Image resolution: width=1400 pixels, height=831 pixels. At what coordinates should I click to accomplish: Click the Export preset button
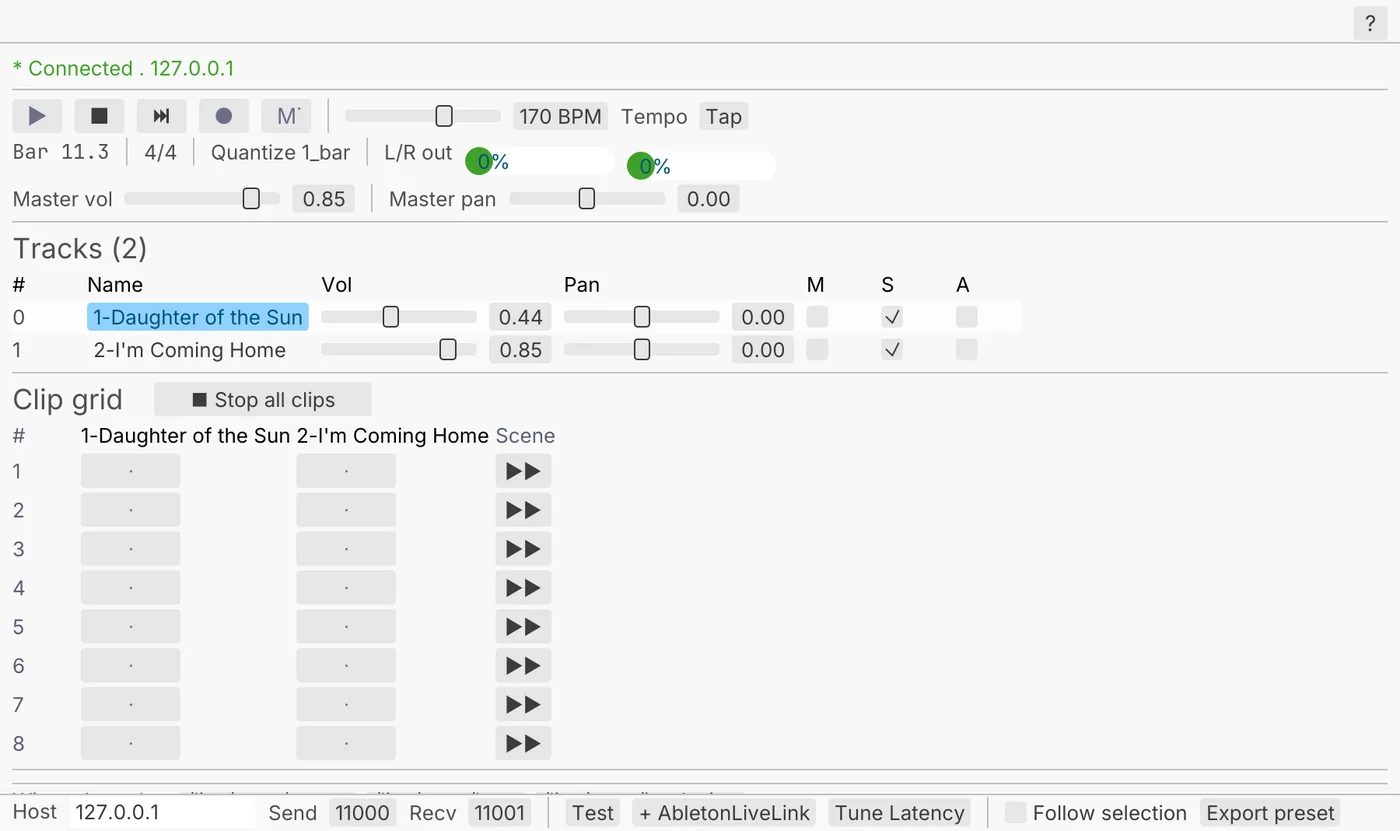pyautogui.click(x=1270, y=813)
